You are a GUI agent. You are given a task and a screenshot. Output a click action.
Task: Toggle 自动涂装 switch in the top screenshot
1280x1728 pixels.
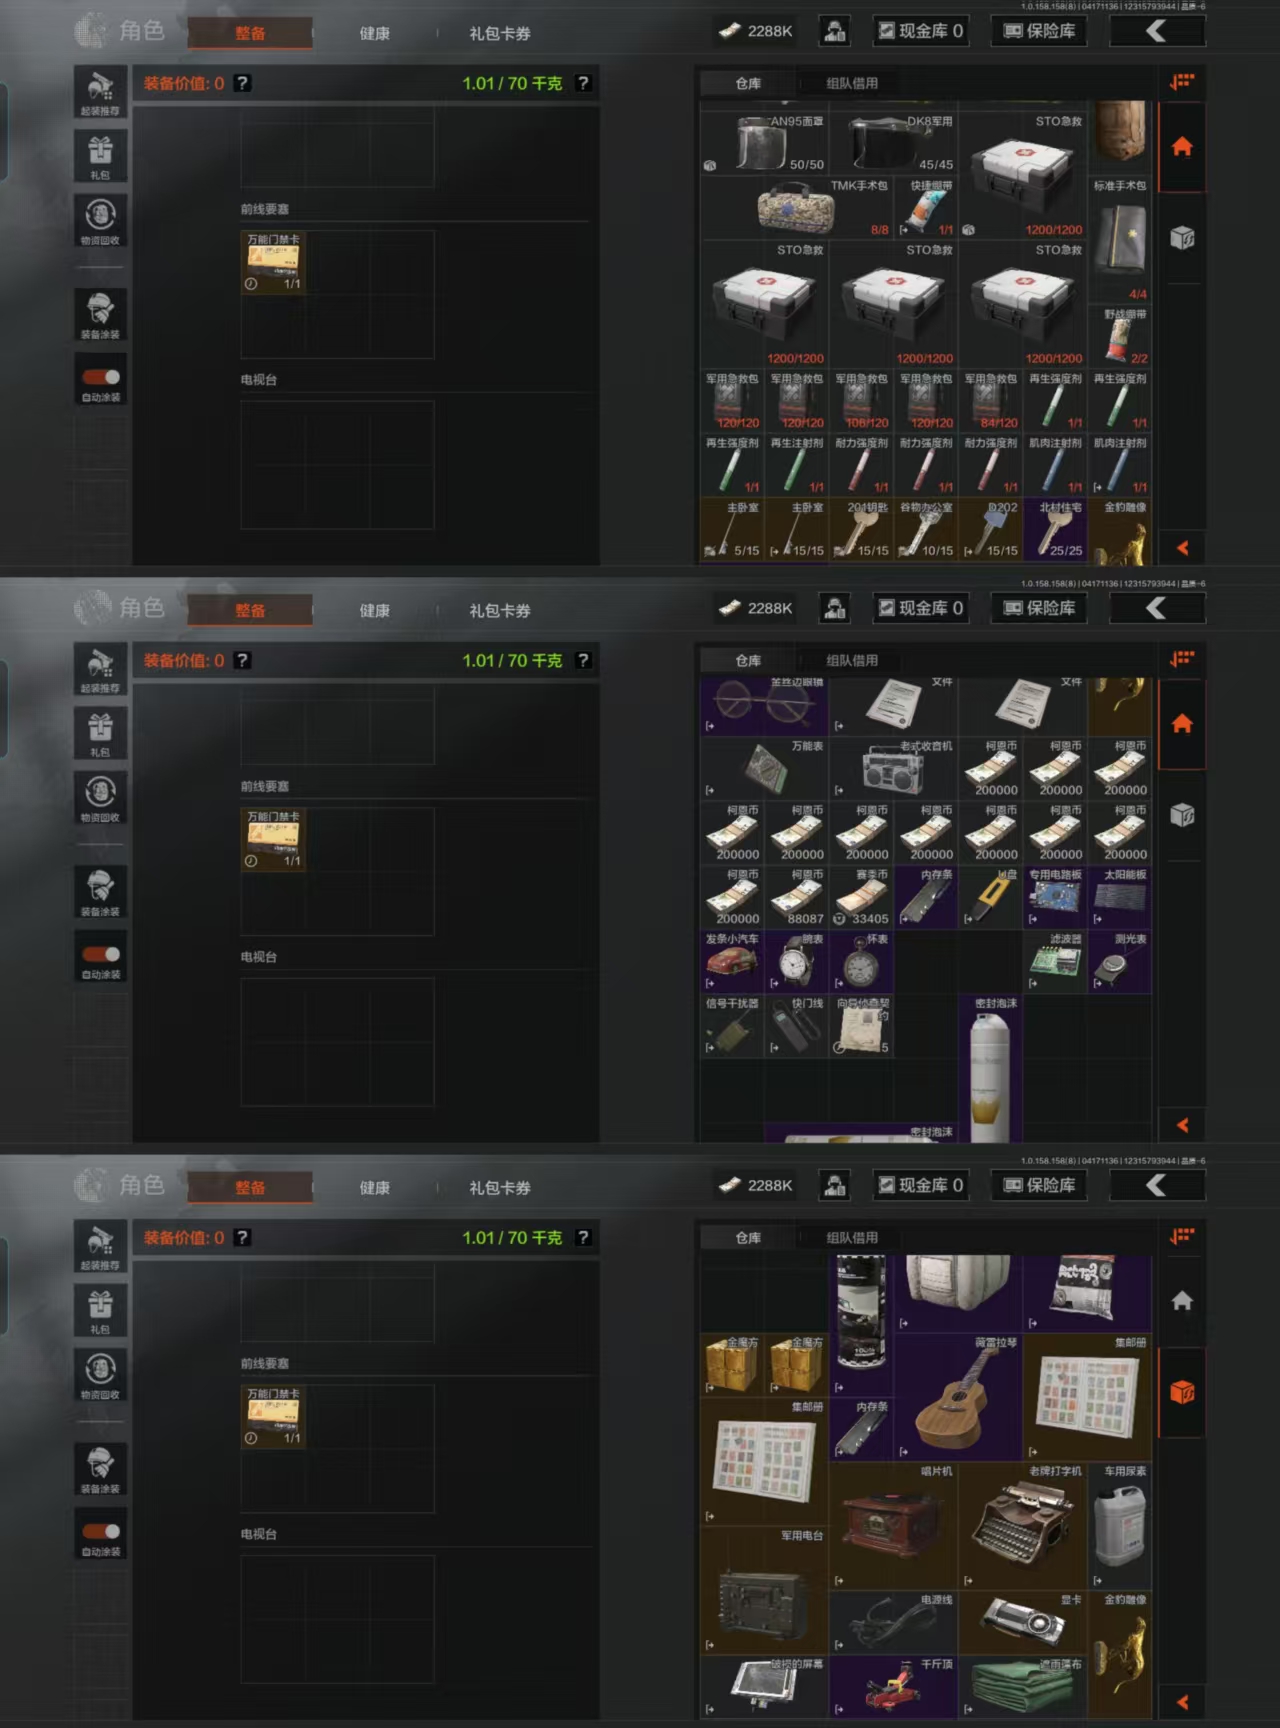[101, 377]
